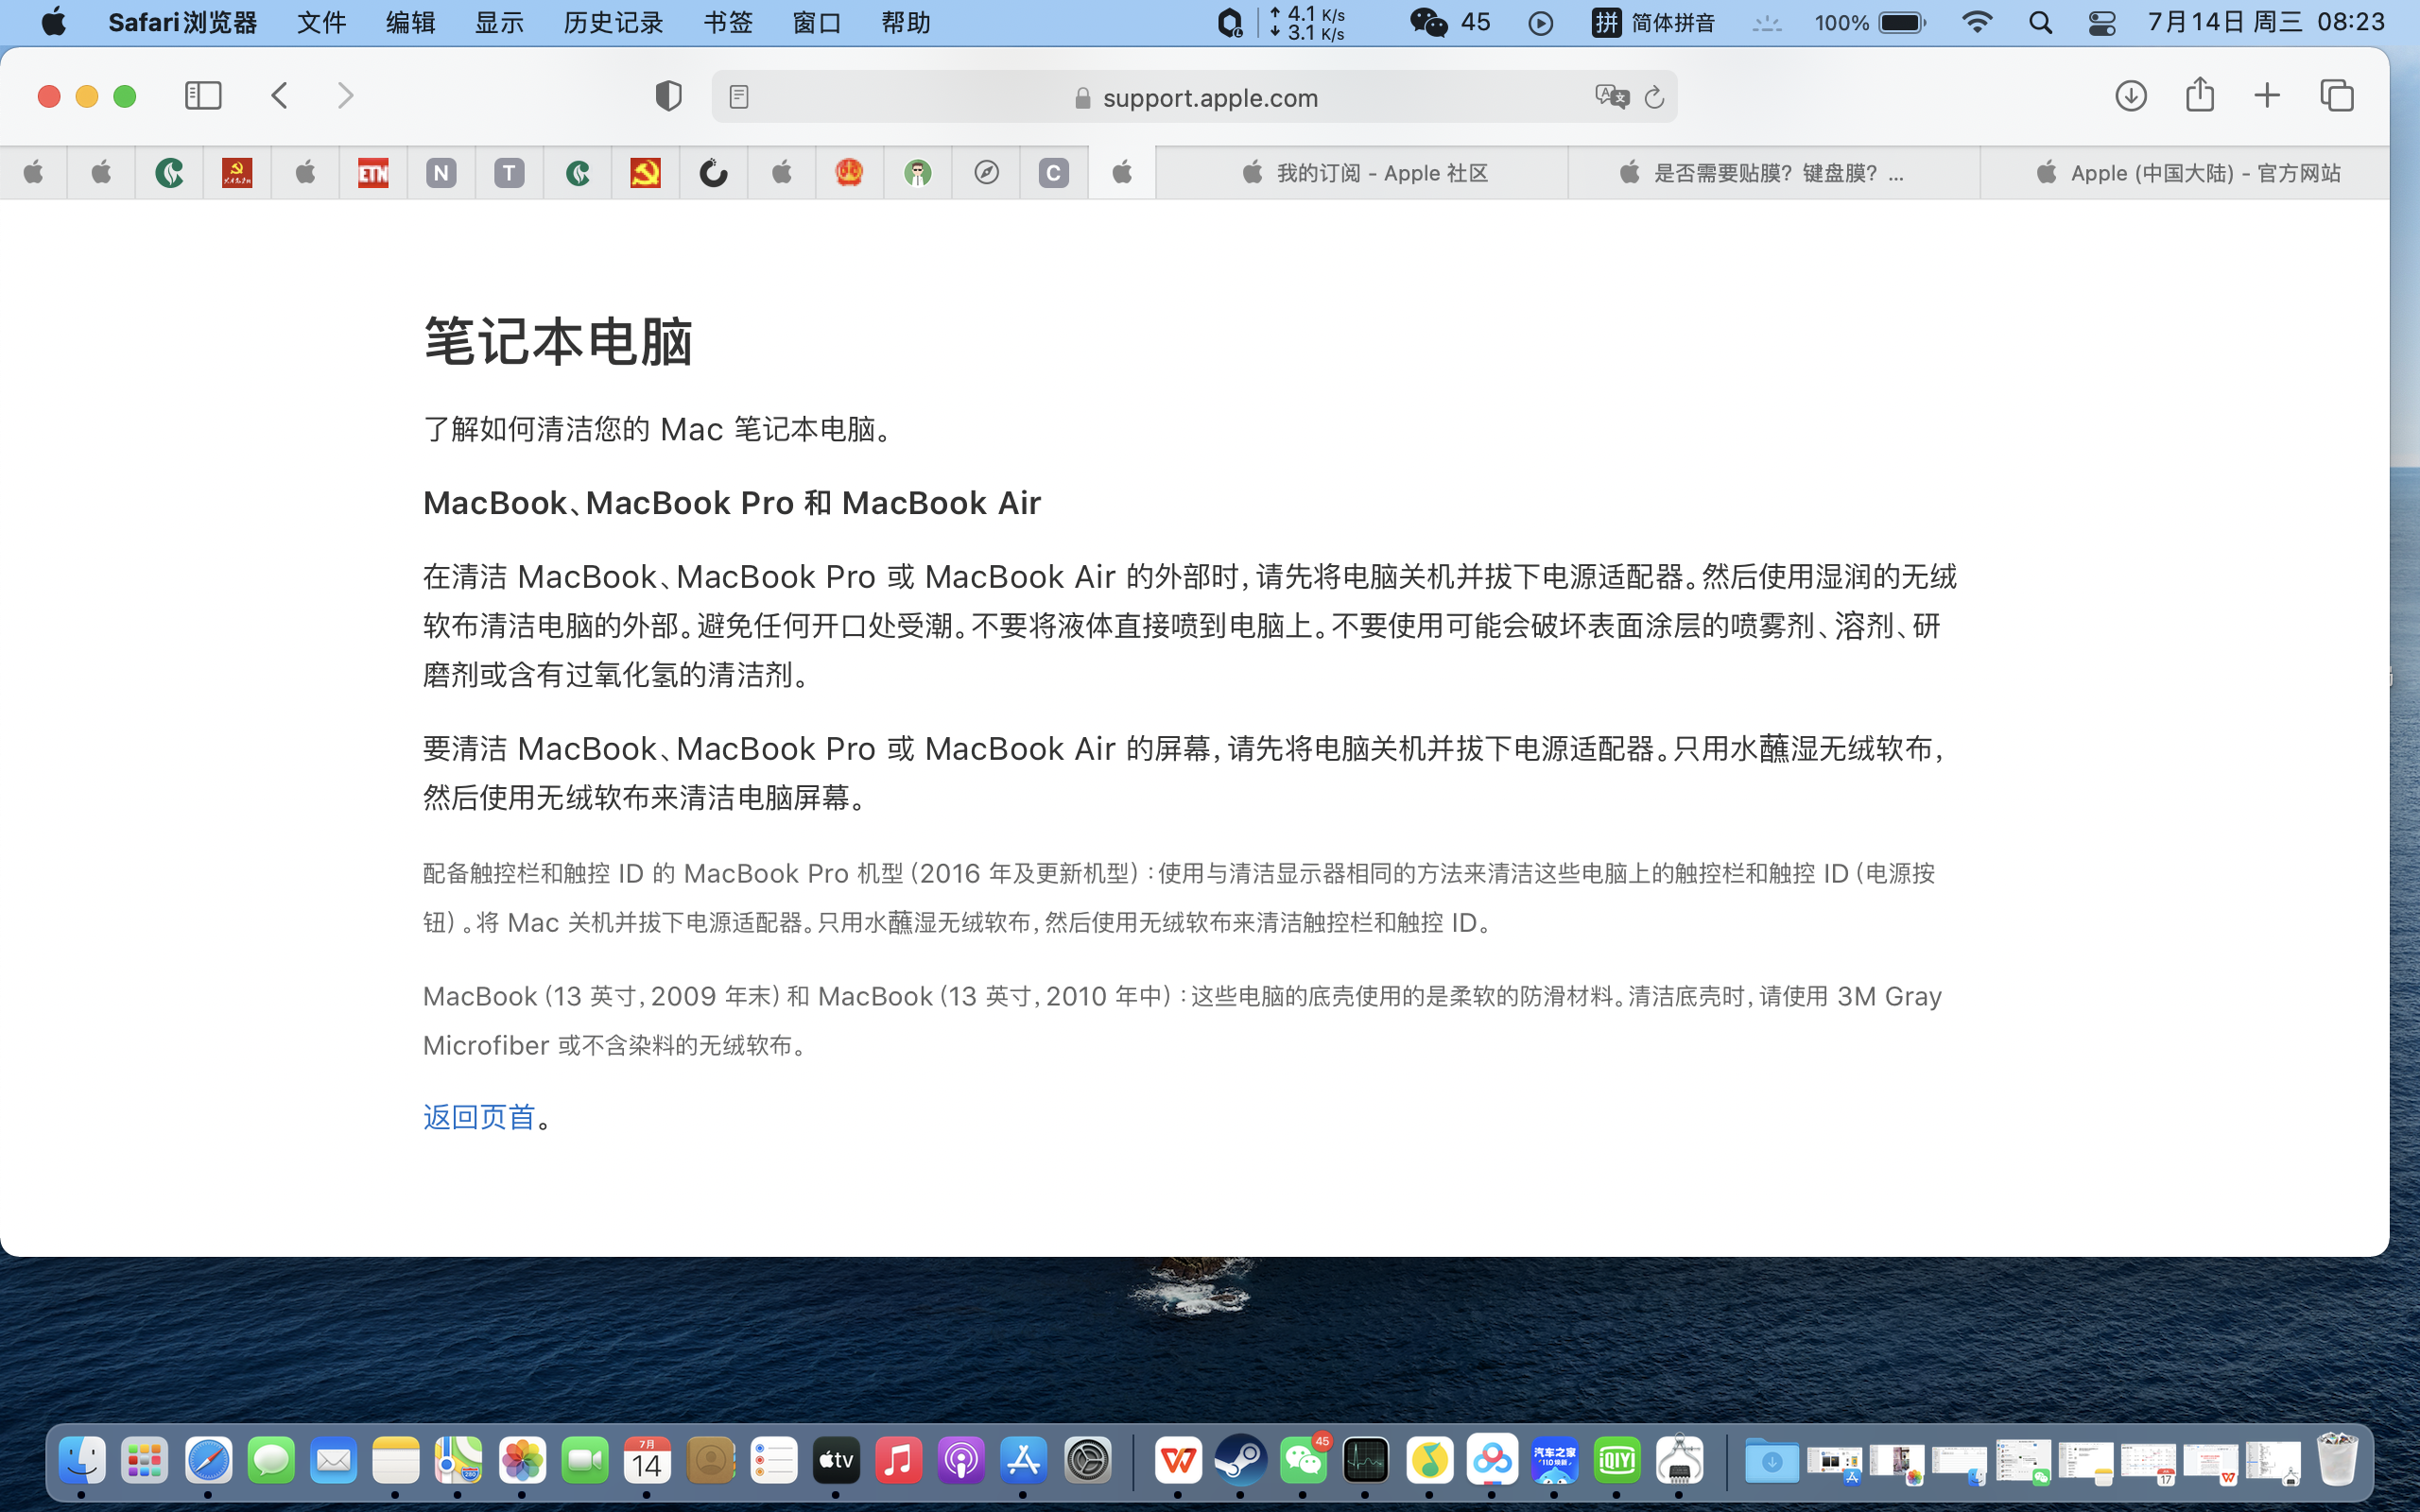Open the privacy report shield icon
Screen dimensions: 2420x1512
click(x=668, y=96)
